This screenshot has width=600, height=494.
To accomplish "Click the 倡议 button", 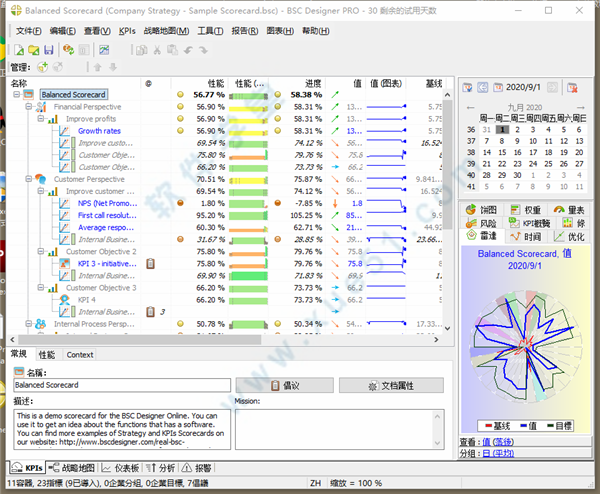I will pos(284,385).
